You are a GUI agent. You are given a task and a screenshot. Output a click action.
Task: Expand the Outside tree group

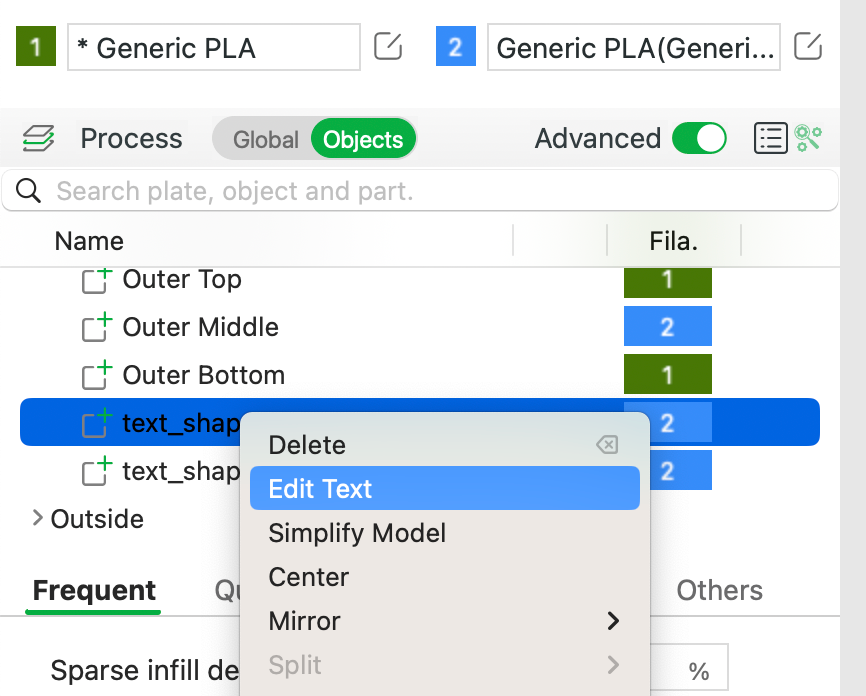38,518
